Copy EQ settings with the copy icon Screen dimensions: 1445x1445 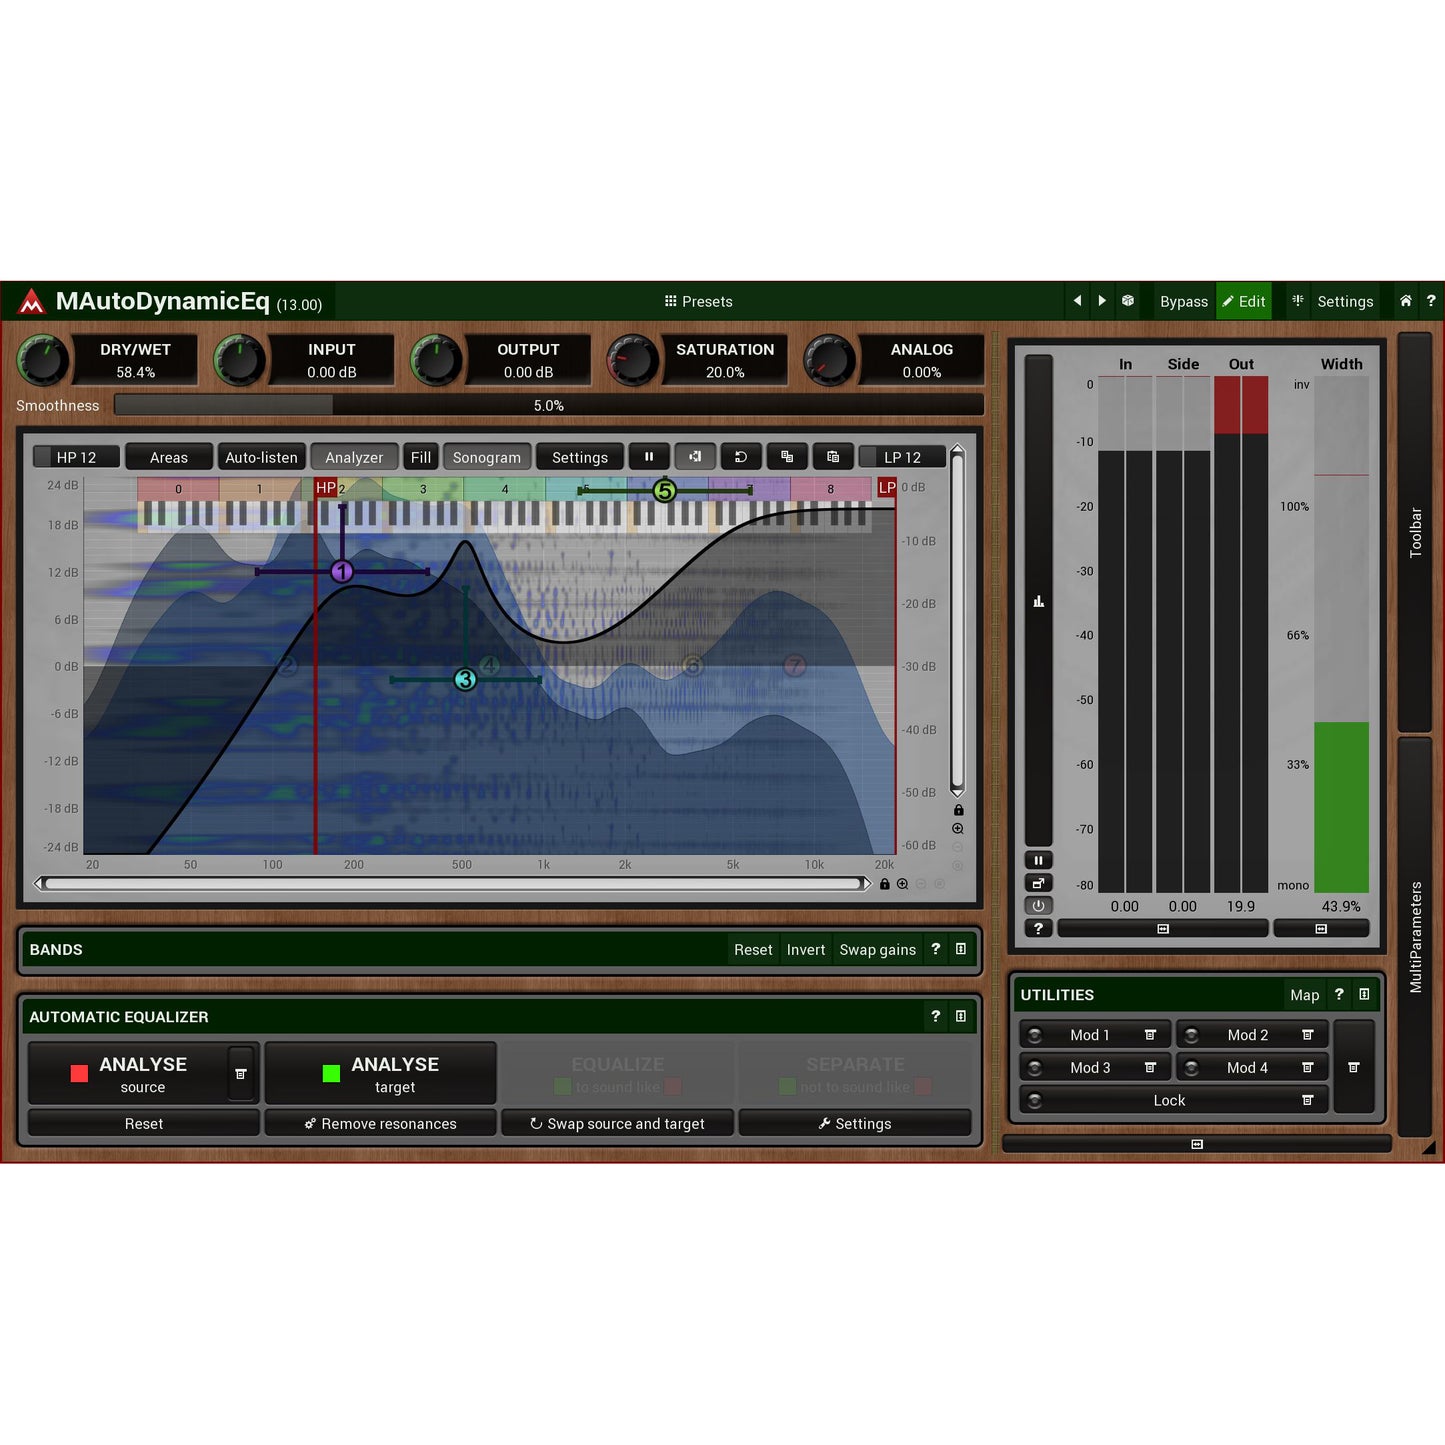click(x=787, y=457)
